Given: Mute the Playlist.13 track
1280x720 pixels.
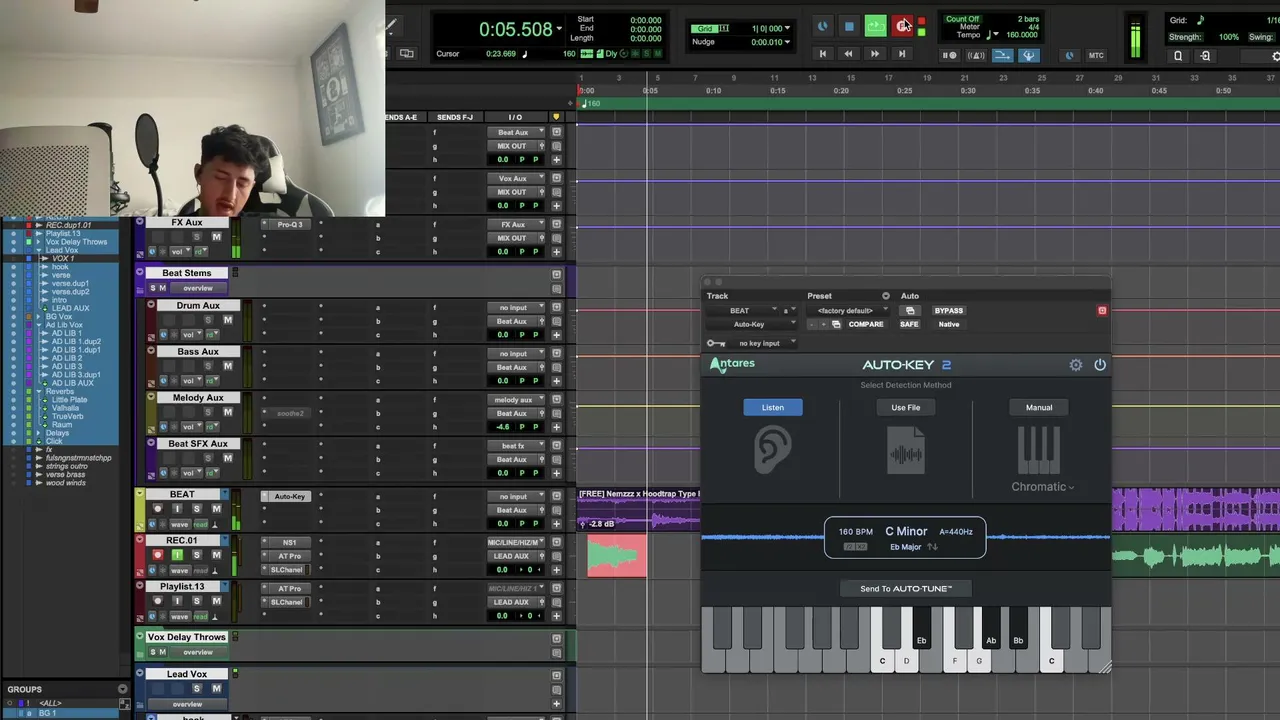Looking at the screenshot, I should tap(216, 601).
